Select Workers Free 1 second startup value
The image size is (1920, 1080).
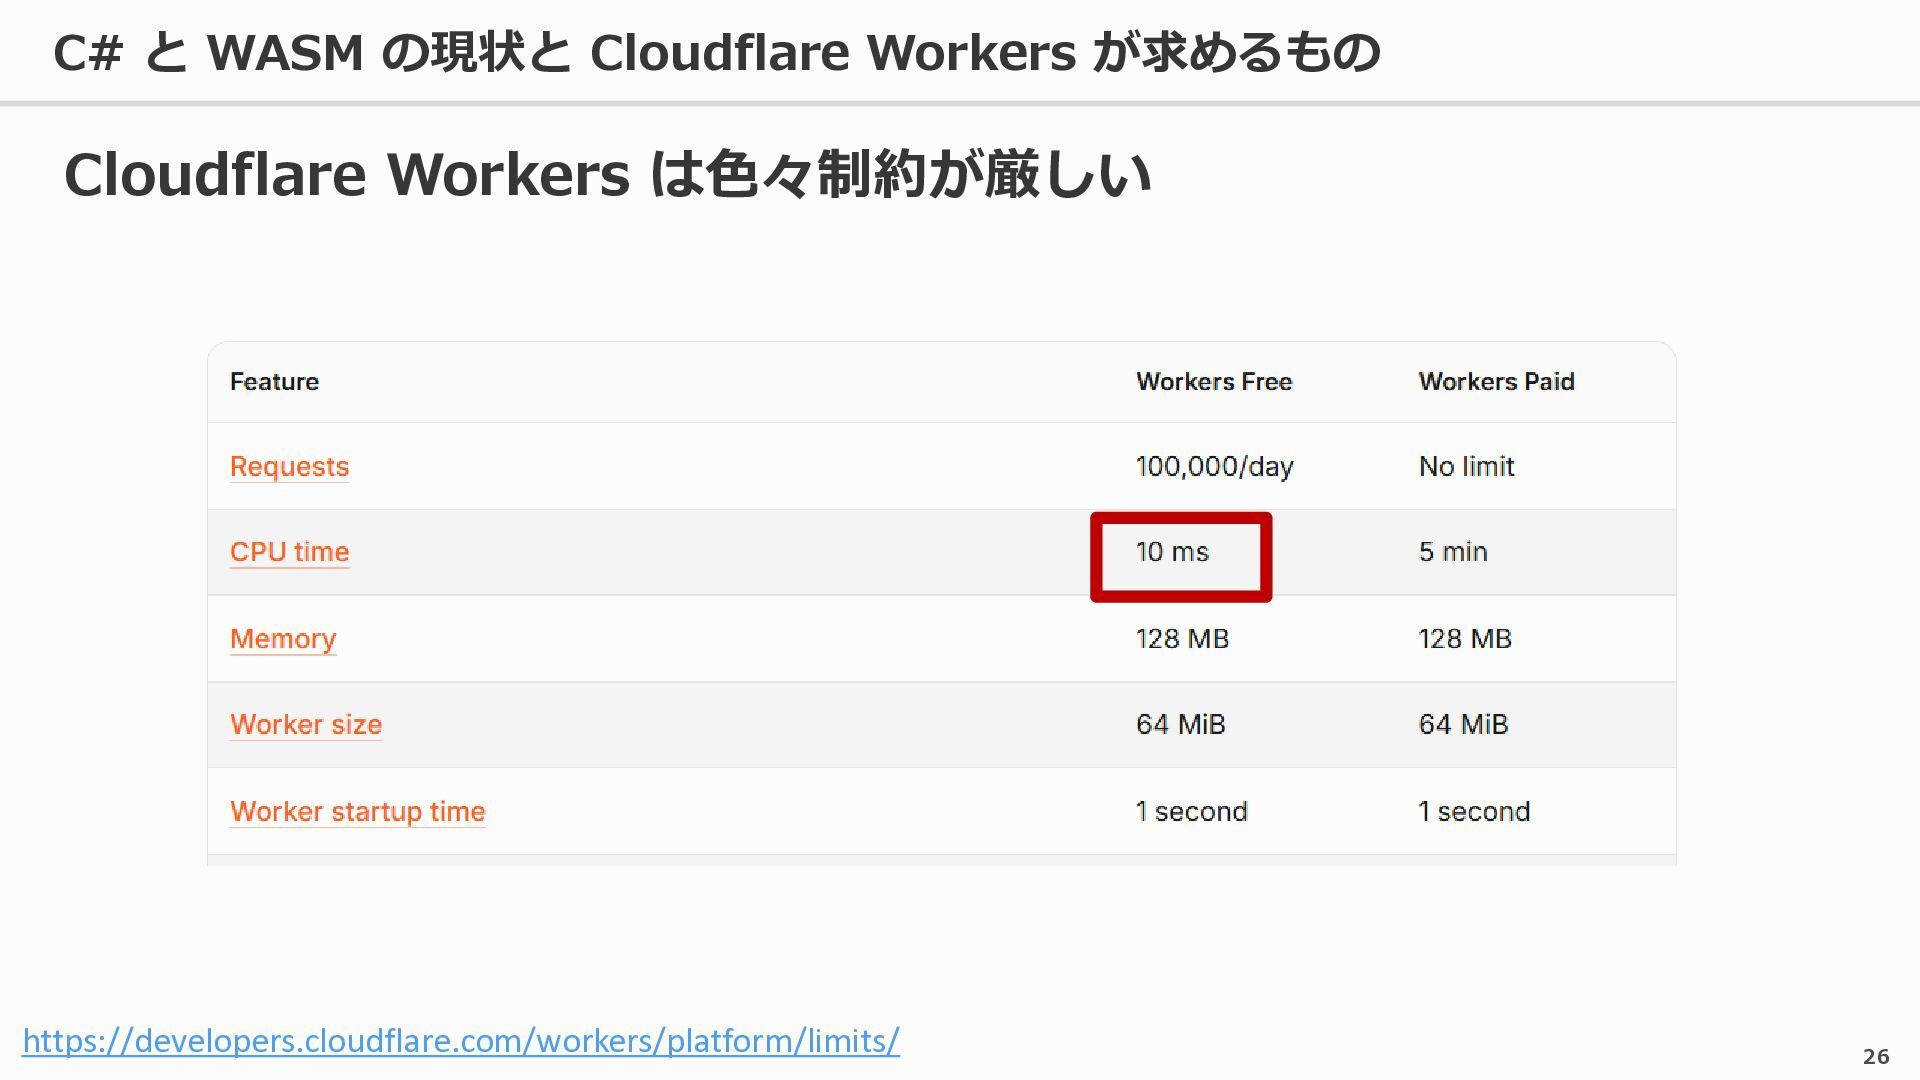[x=1192, y=812]
